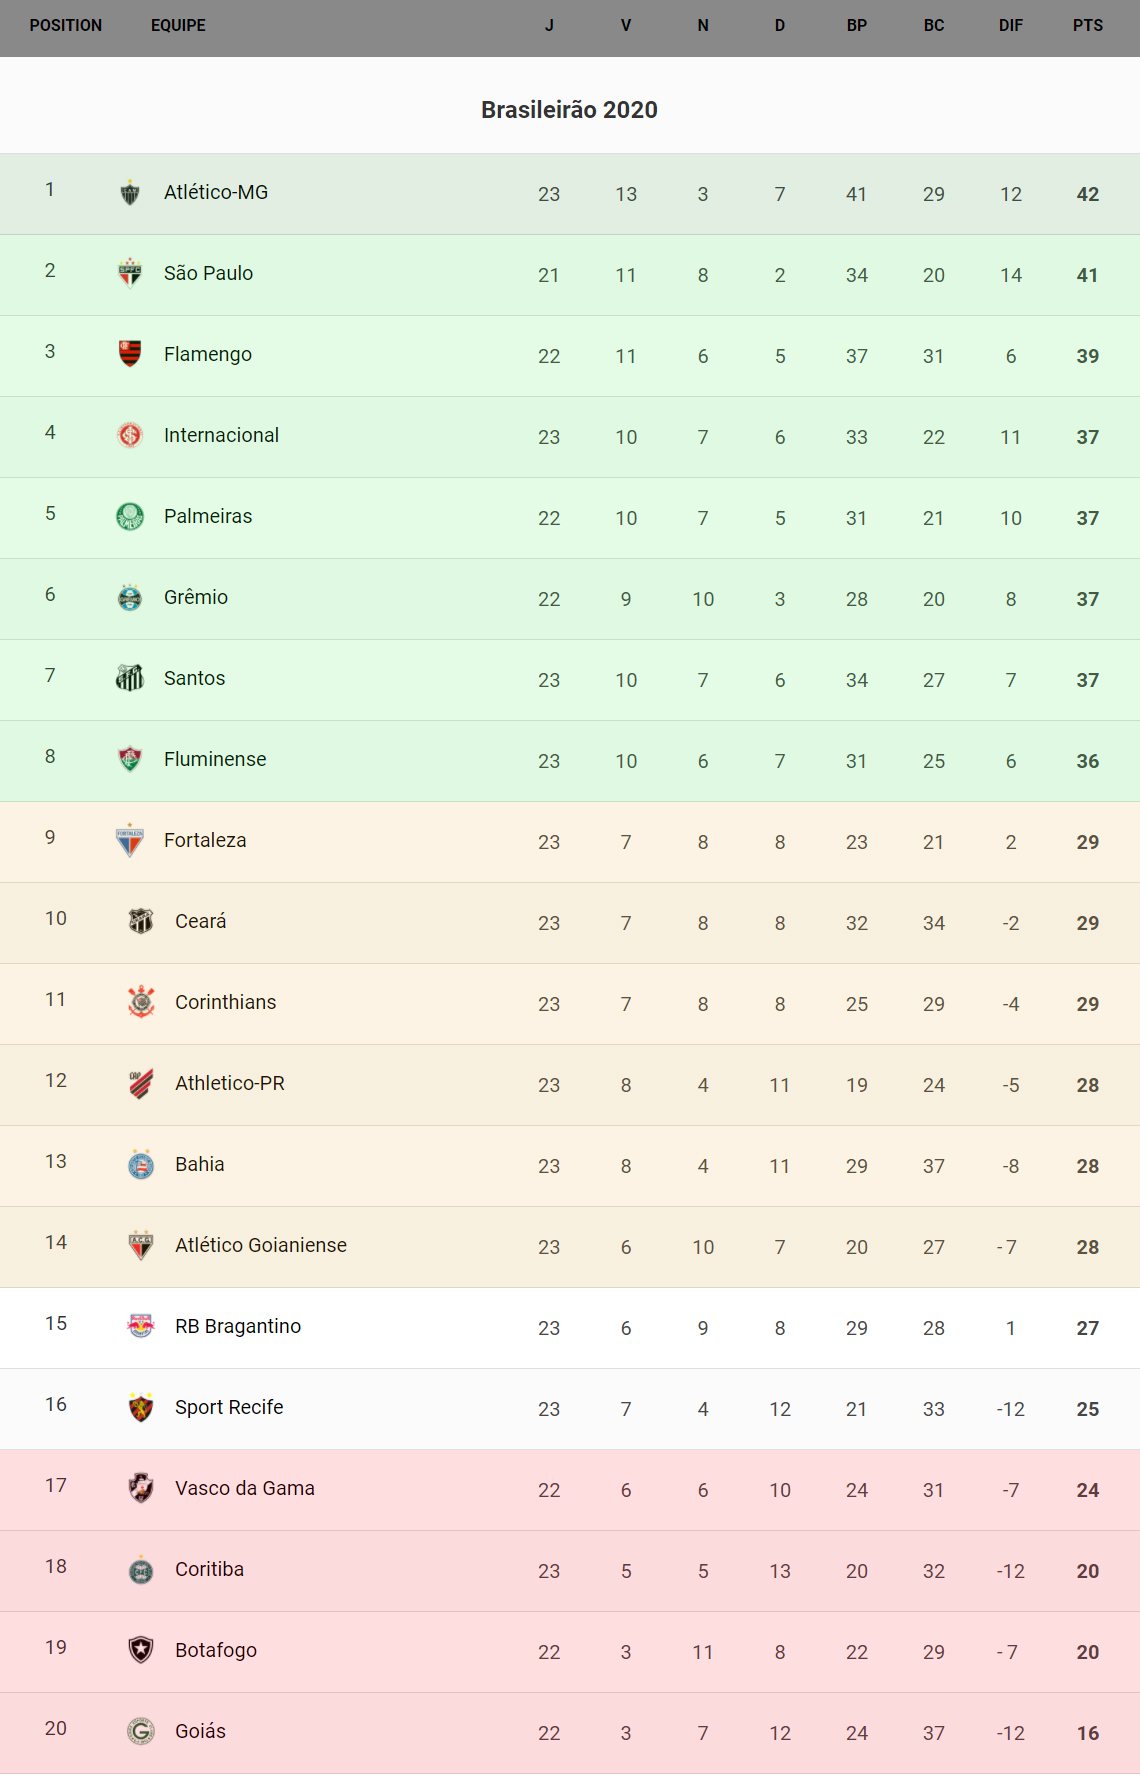Select the DIF column header
Image resolution: width=1140 pixels, height=1776 pixels.
point(1011,26)
